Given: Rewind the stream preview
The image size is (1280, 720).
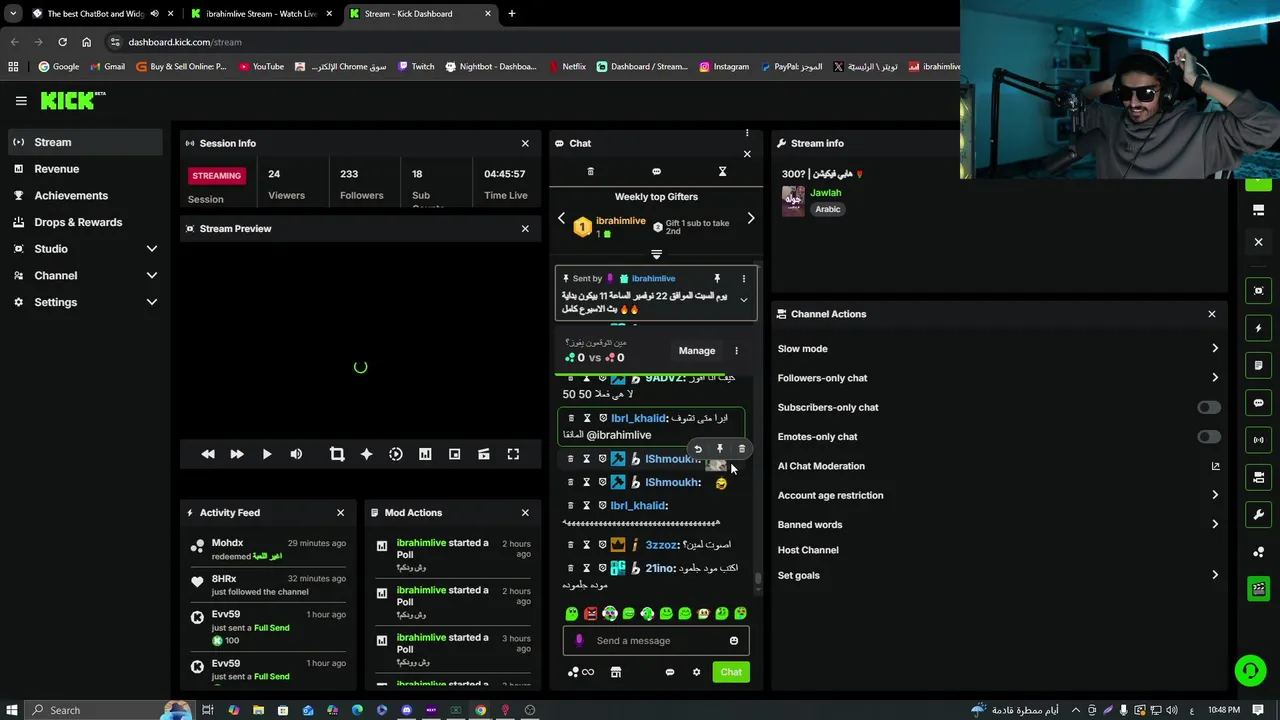Looking at the screenshot, I should (x=208, y=454).
